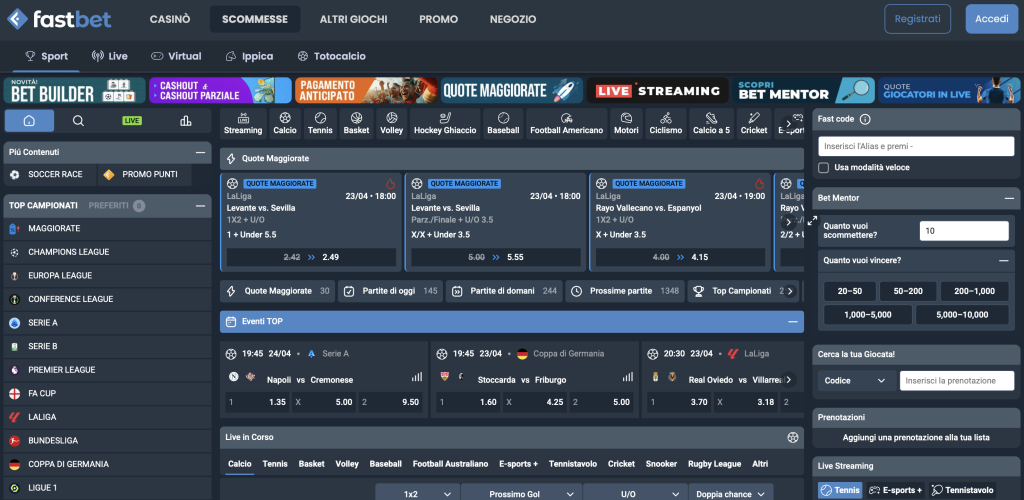
Task: Open the LIVE STREAMING banner
Action: 658,91
